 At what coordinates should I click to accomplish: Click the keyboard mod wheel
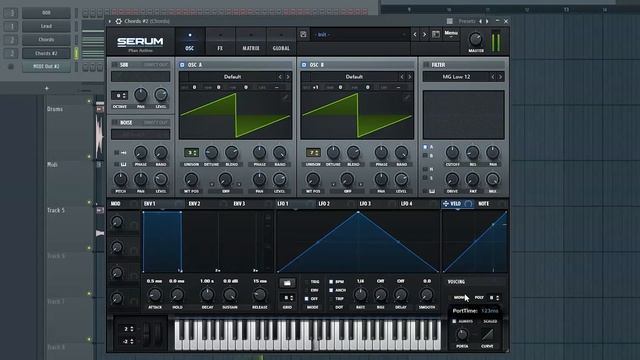pos(158,335)
